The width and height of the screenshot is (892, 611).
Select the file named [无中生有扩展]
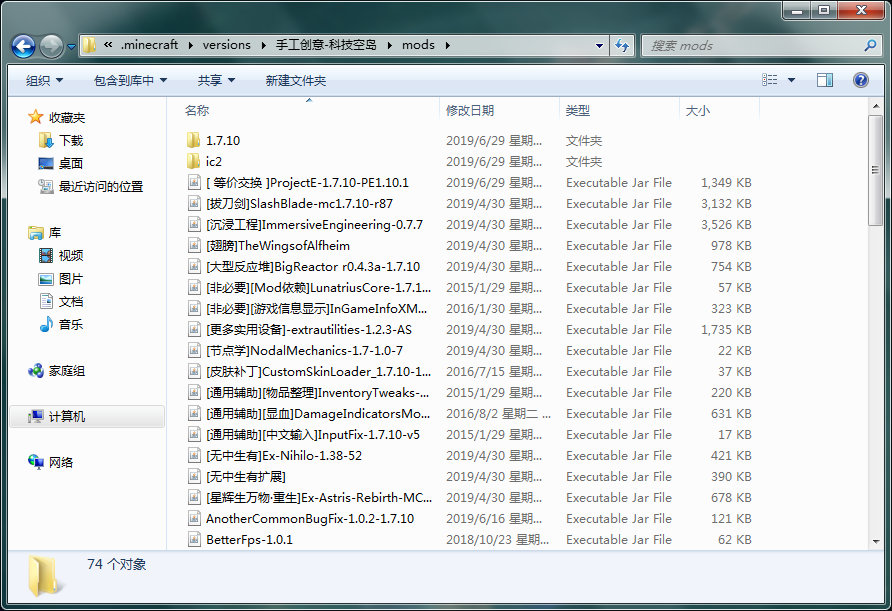246,477
